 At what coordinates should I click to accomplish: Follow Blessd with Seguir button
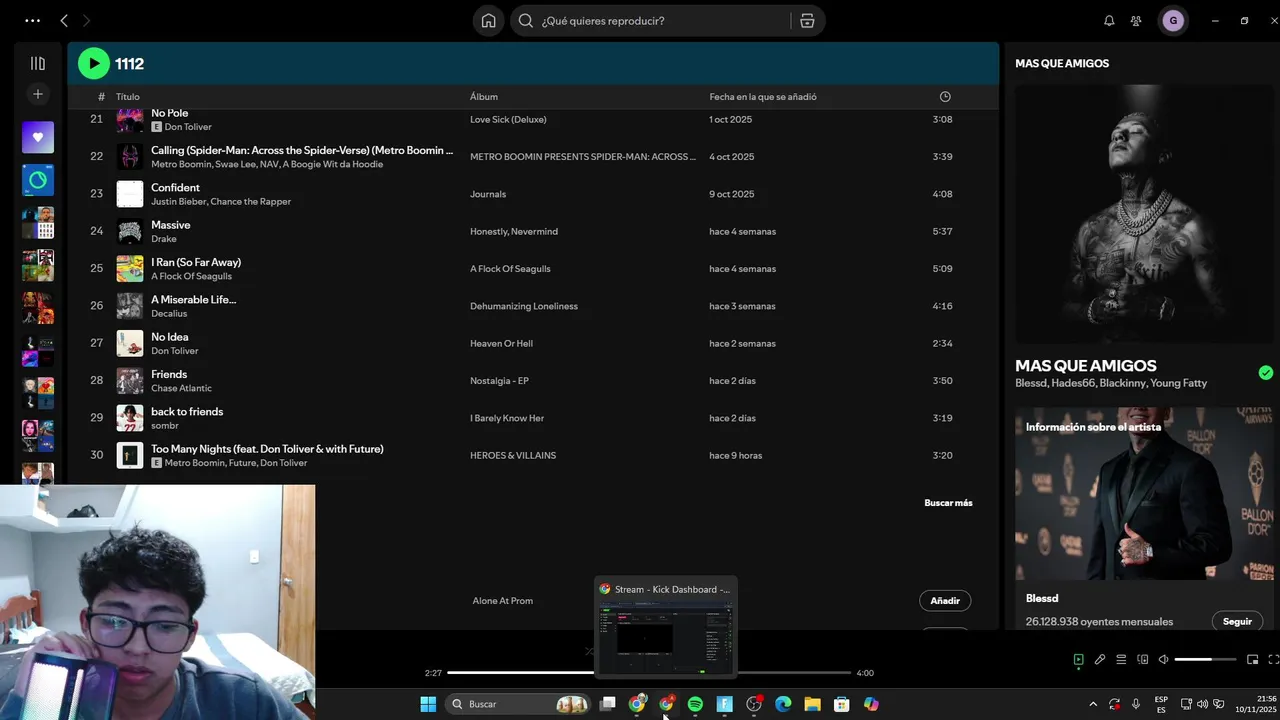tap(1237, 621)
